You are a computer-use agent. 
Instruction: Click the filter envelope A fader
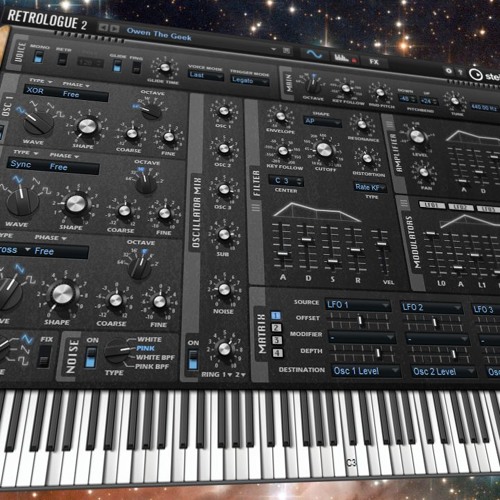tap(283, 254)
